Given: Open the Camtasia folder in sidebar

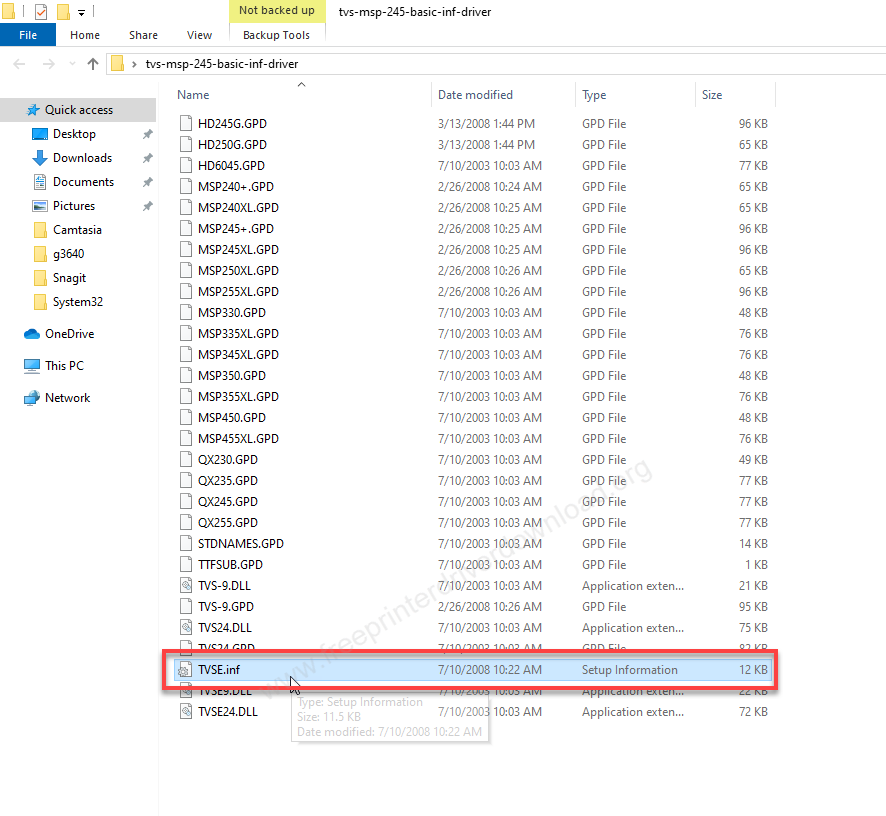Looking at the screenshot, I should pos(77,230).
